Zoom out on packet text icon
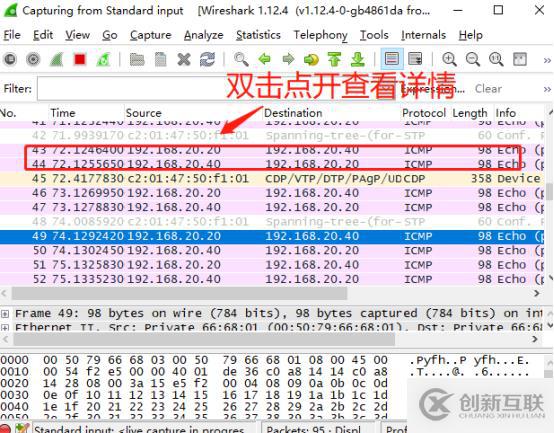 pos(473,59)
